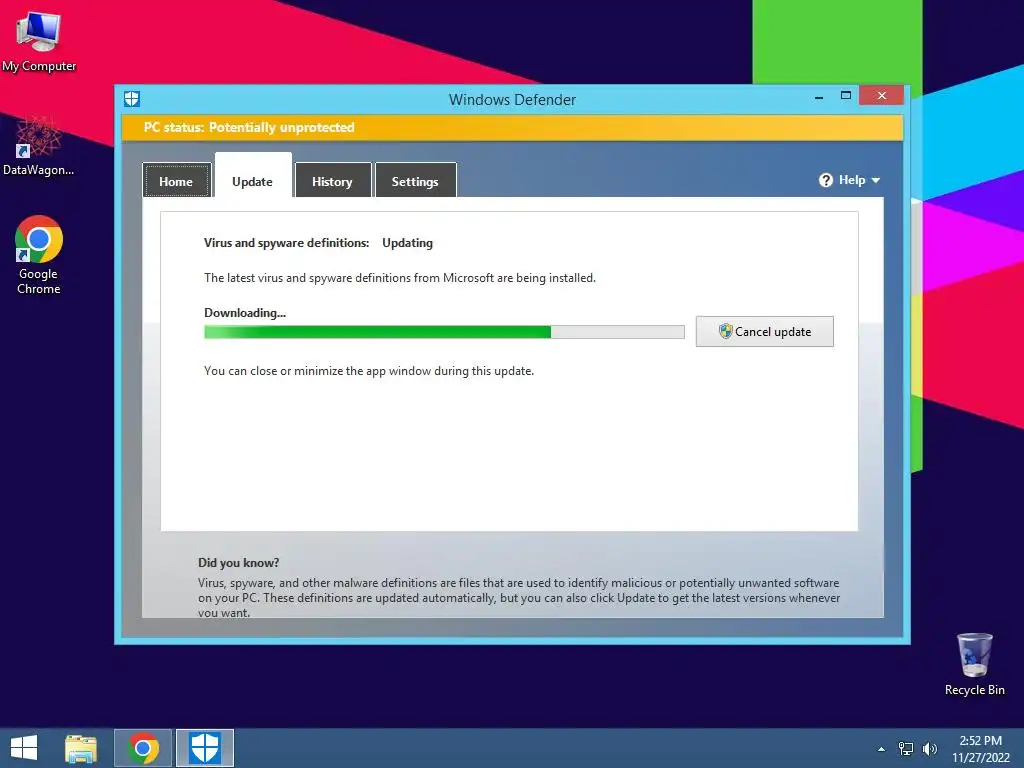Click the Windows Defender shield icon in title bar
1024x768 pixels.
(x=132, y=99)
